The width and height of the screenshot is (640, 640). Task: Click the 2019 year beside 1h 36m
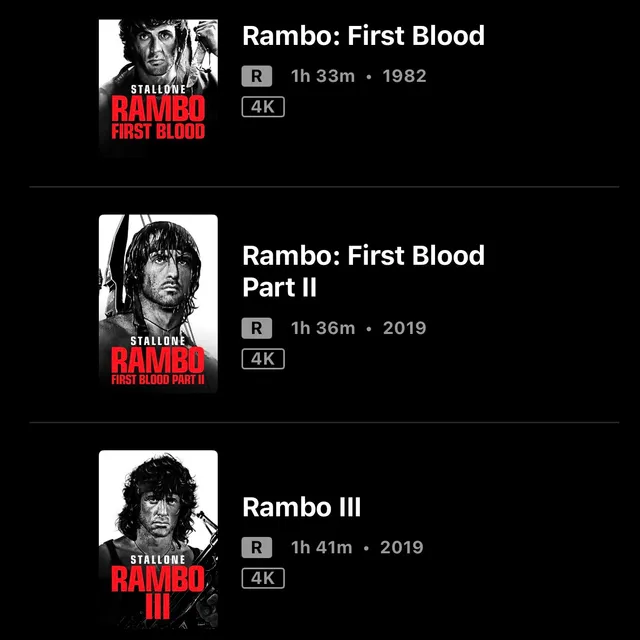click(404, 328)
